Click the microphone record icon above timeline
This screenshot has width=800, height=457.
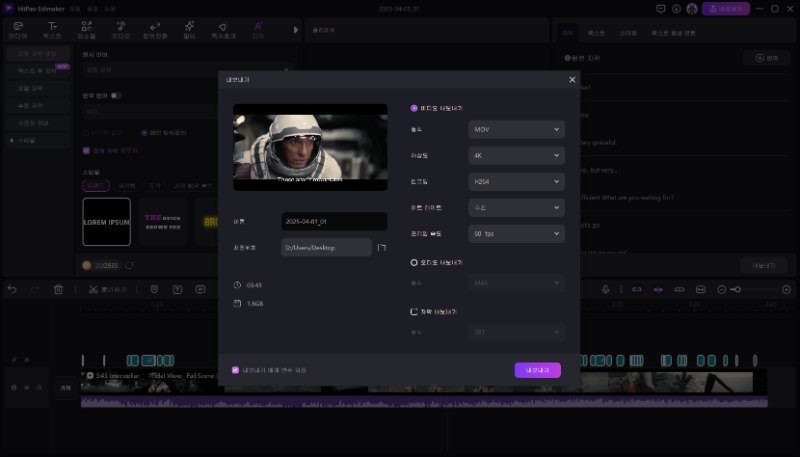(606, 289)
